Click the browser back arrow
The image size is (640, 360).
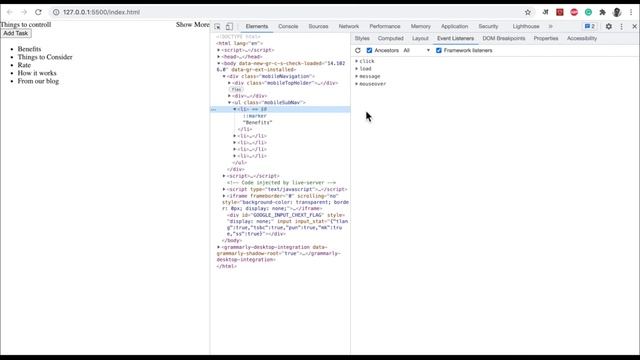(x=9, y=12)
